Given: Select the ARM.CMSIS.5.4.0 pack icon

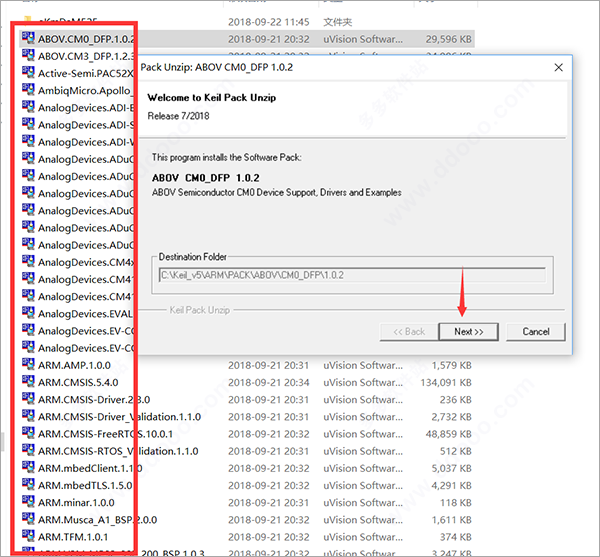Looking at the screenshot, I should pos(28,382).
